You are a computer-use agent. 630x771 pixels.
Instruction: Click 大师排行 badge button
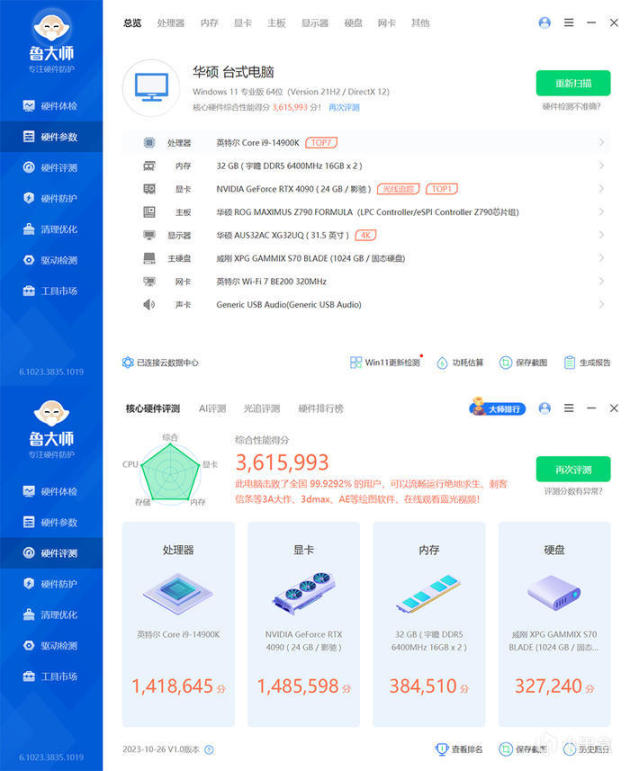(498, 408)
